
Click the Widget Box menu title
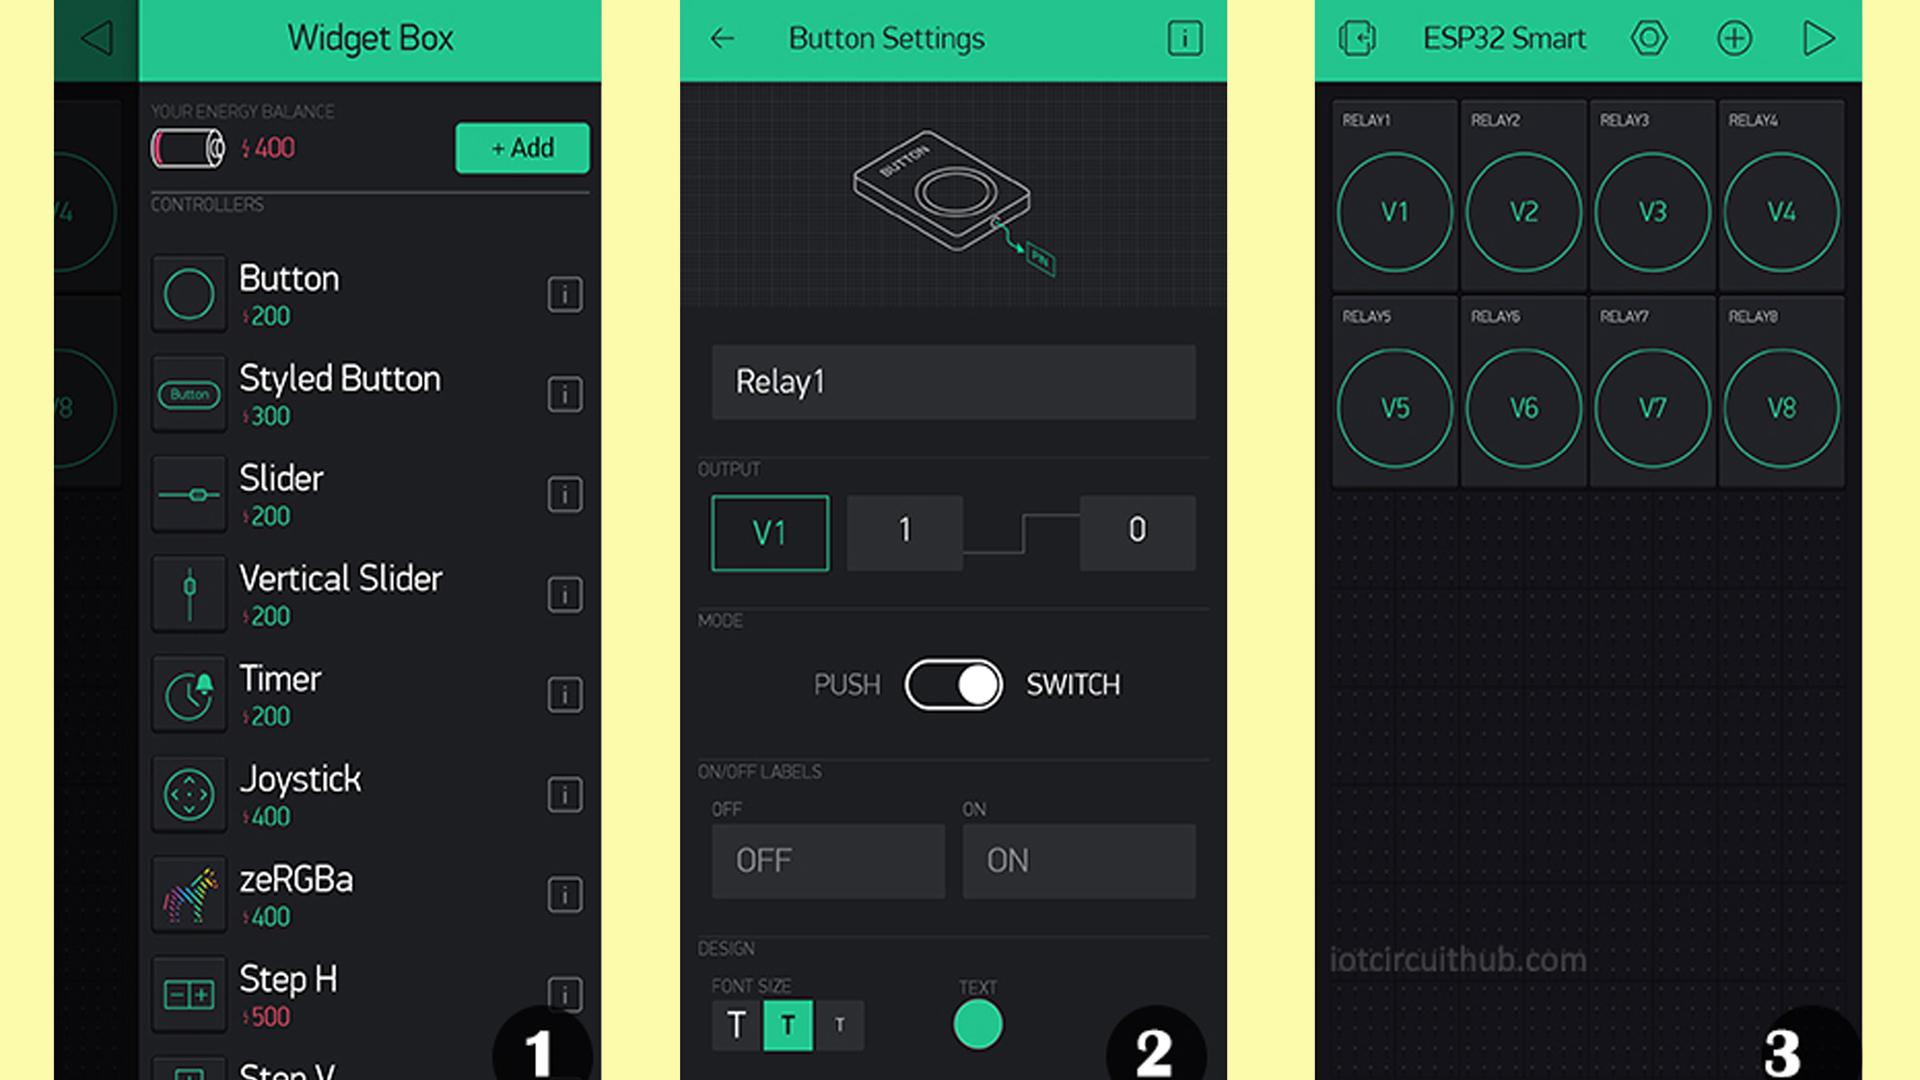click(373, 37)
